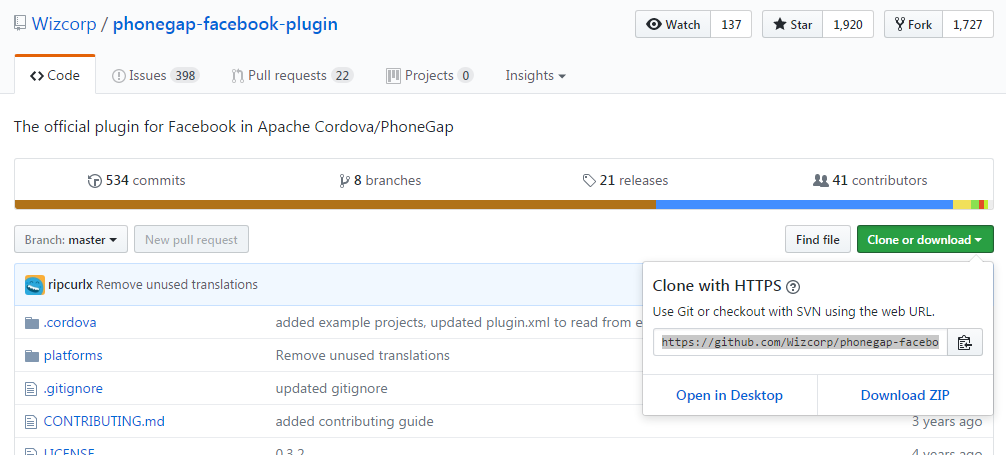Select the HTTPS clone URL field
The width and height of the screenshot is (1006, 455).
pos(800,342)
